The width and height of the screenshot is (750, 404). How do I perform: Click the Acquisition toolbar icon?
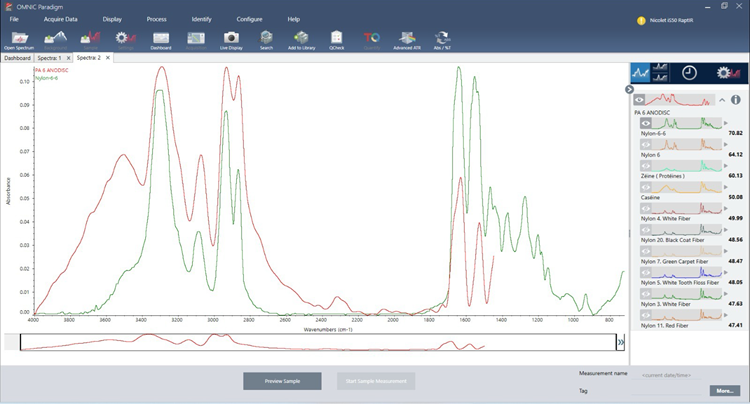196,38
